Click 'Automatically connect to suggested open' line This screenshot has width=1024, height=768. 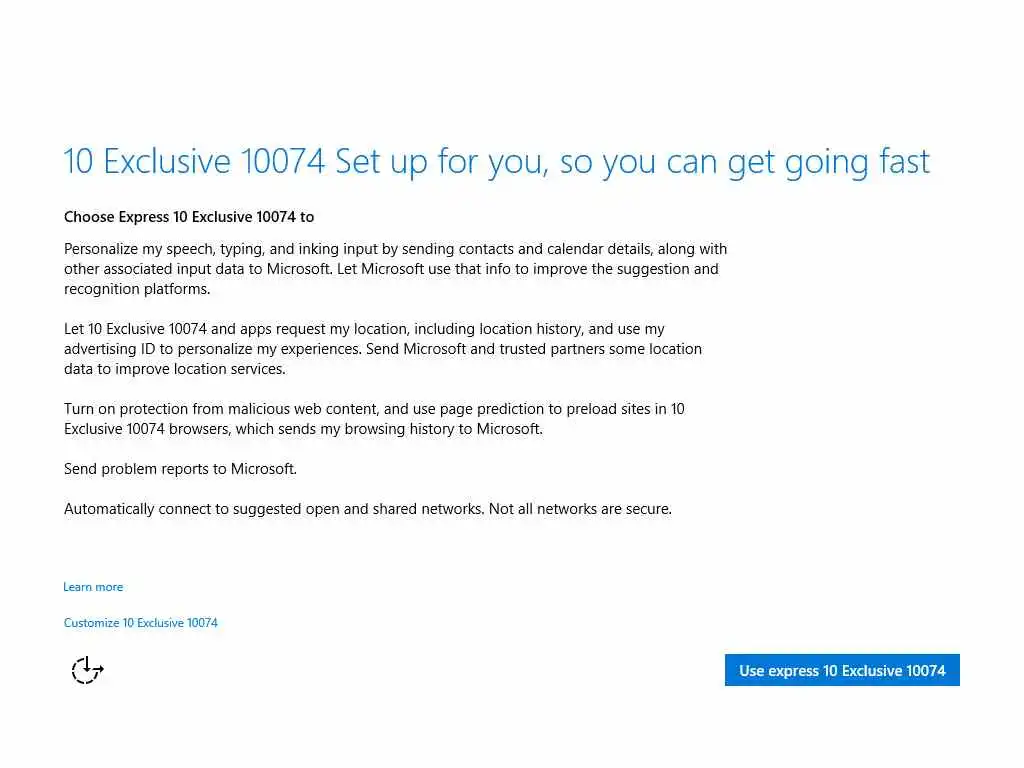tap(368, 509)
